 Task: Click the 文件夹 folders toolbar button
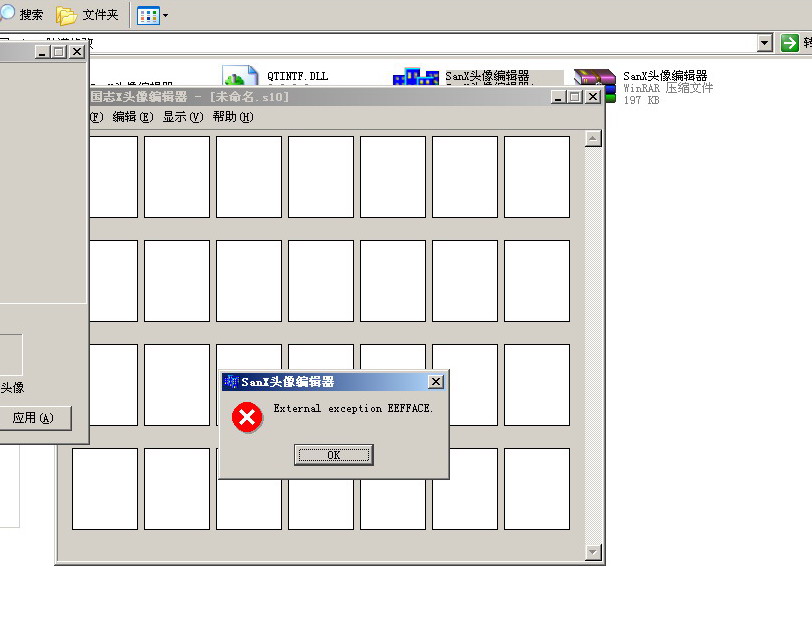87,15
